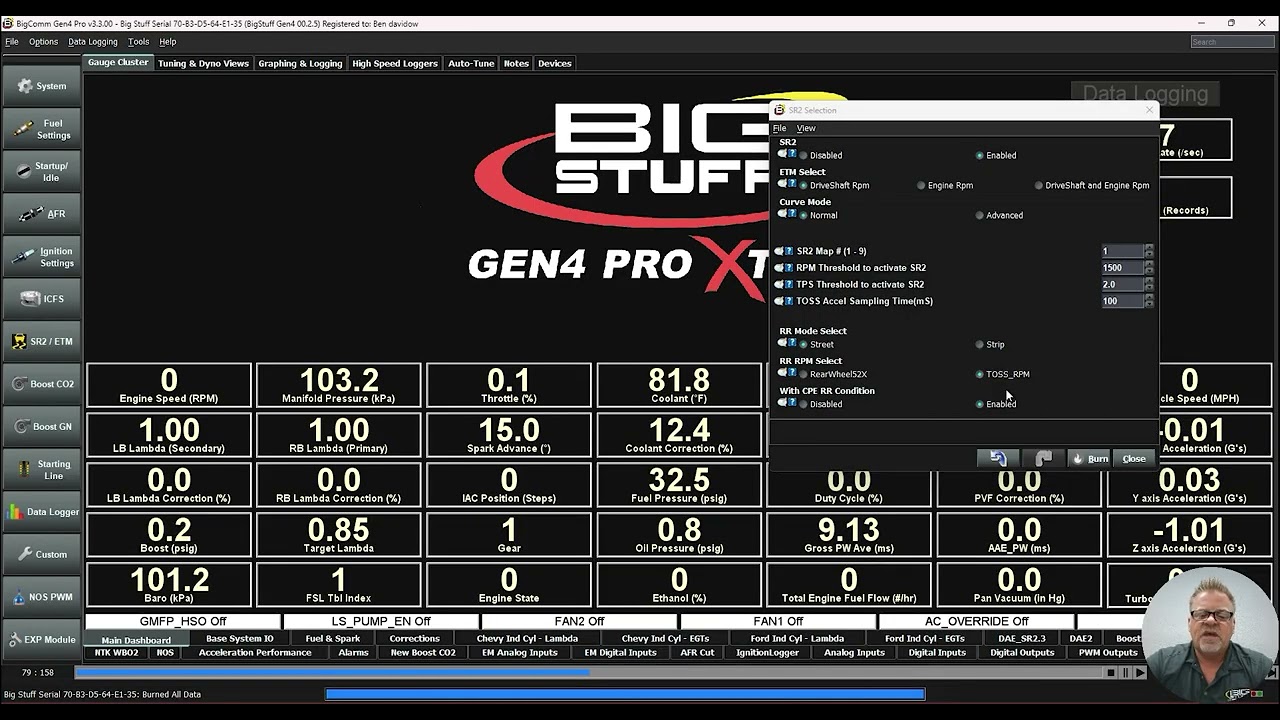This screenshot has width=1280, height=720.
Task: Click the pause button in the playback bar
Action: click(1125, 673)
